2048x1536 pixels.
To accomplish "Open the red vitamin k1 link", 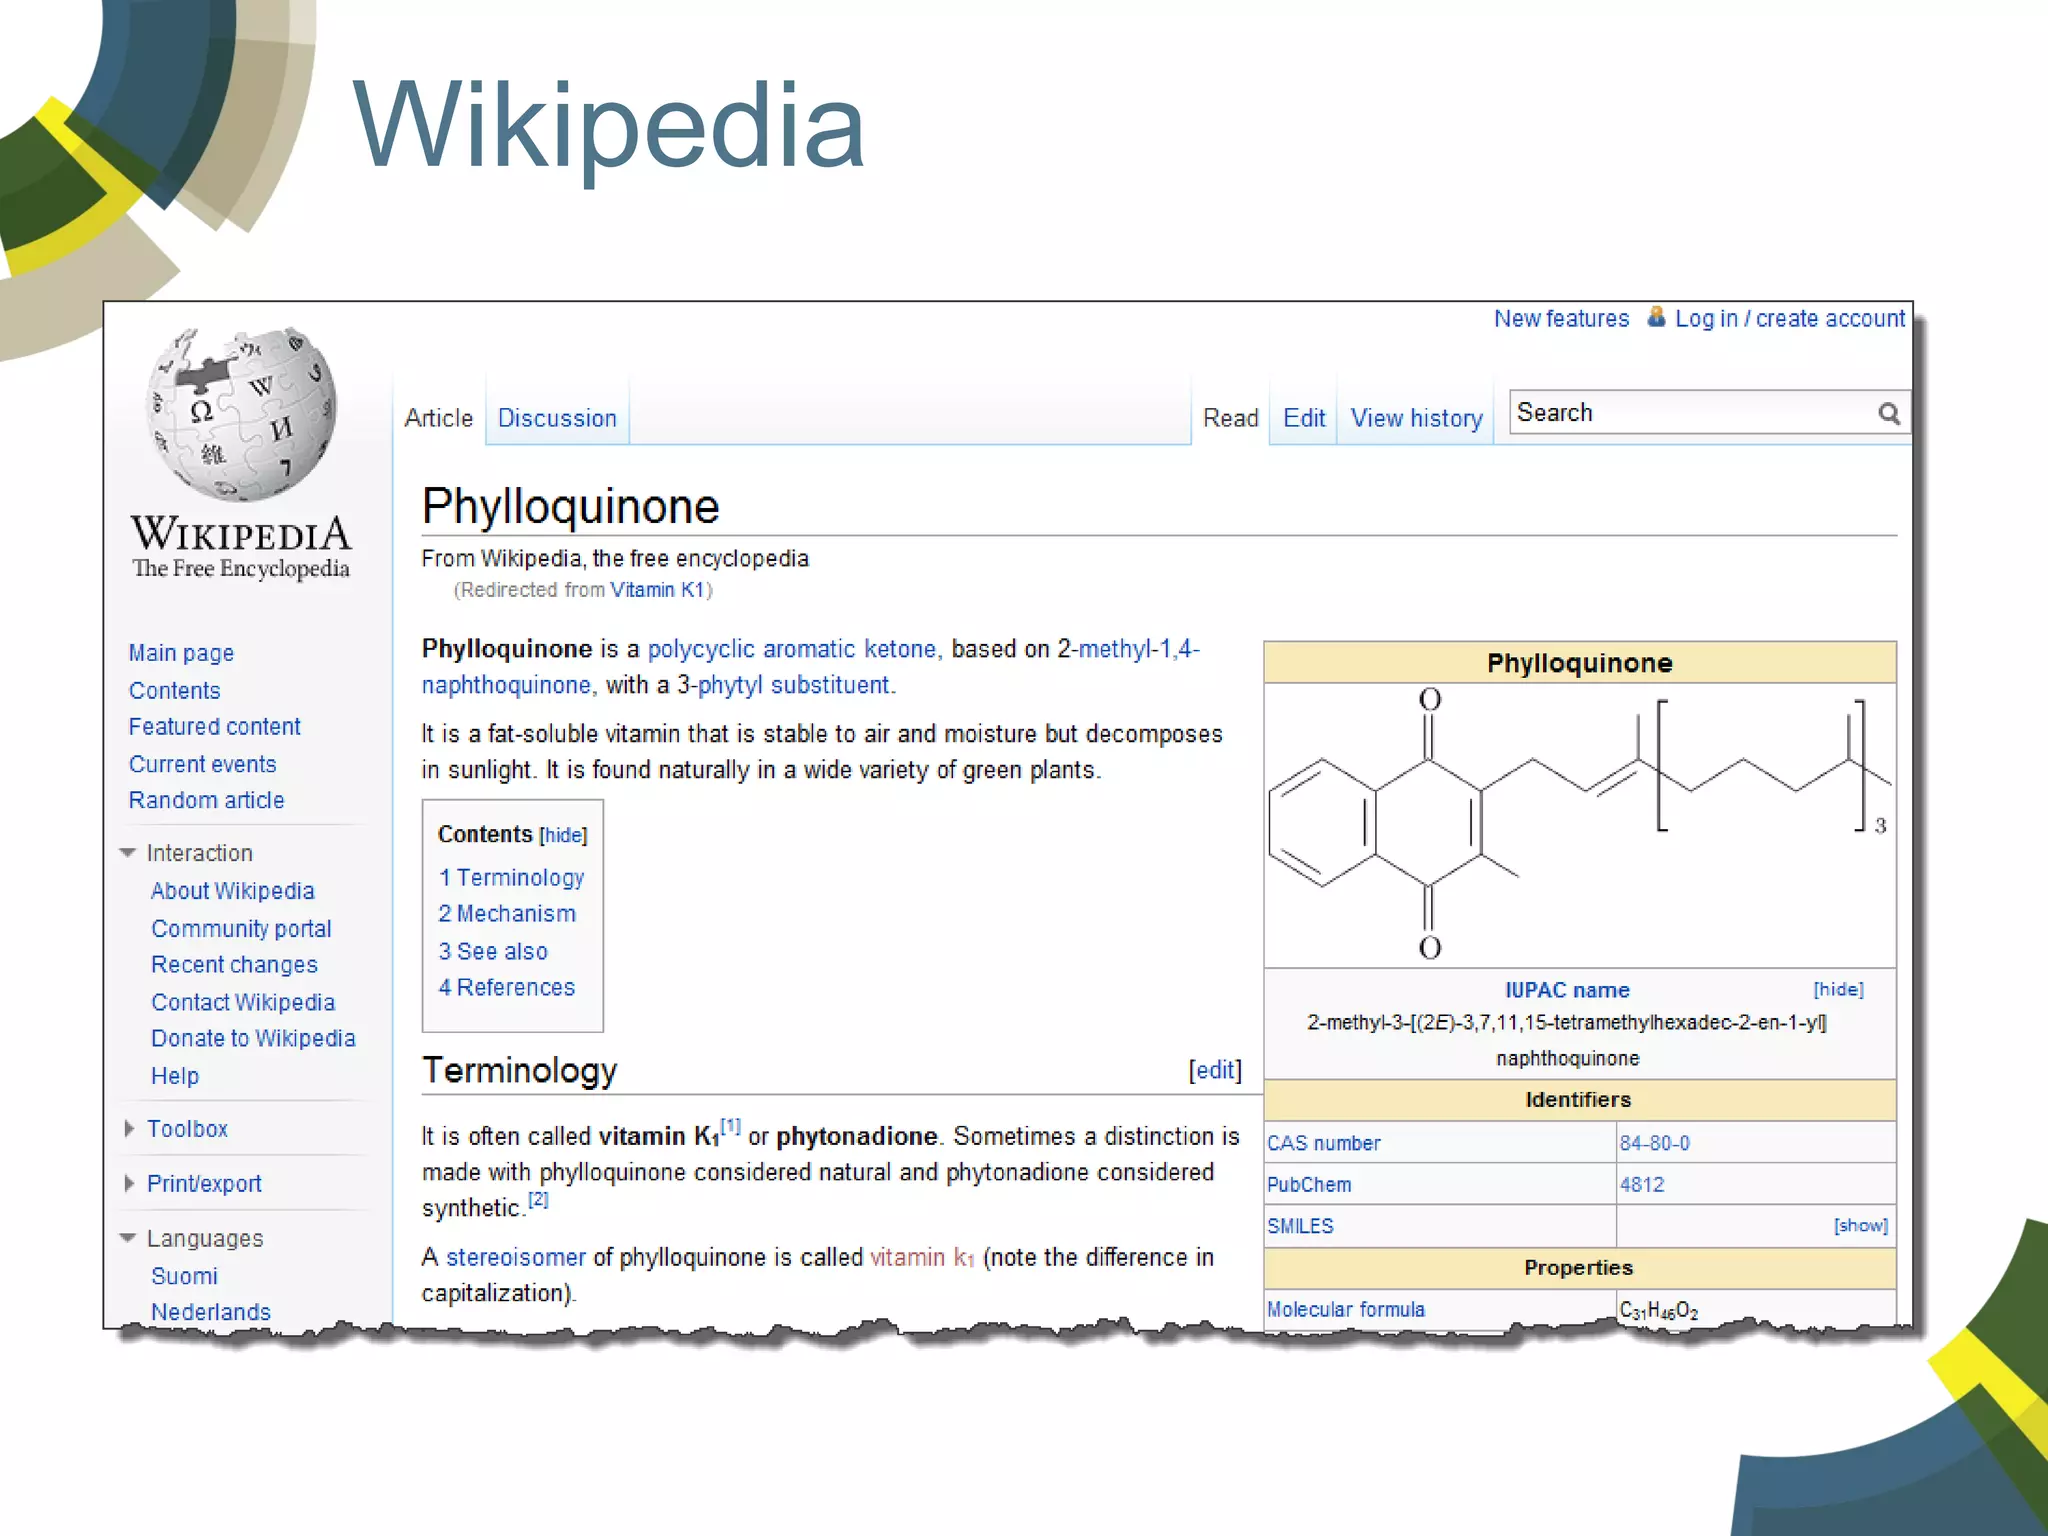I will click(x=922, y=1257).
